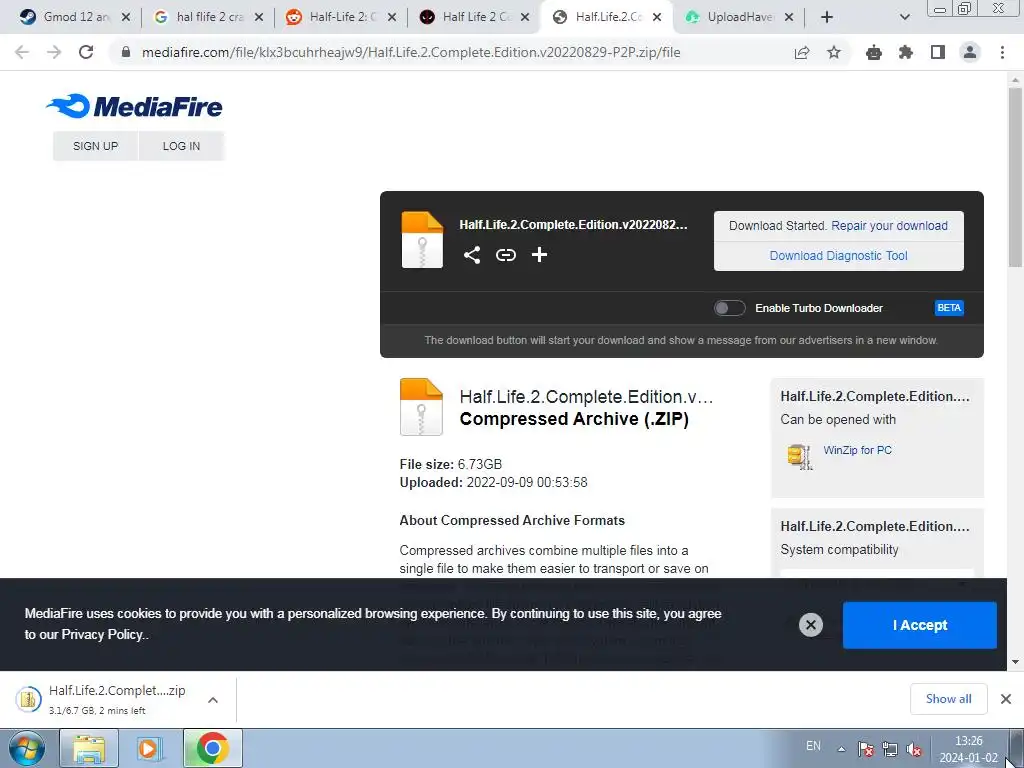1024x768 pixels.
Task: Share this page via address bar icon
Action: tap(802, 52)
